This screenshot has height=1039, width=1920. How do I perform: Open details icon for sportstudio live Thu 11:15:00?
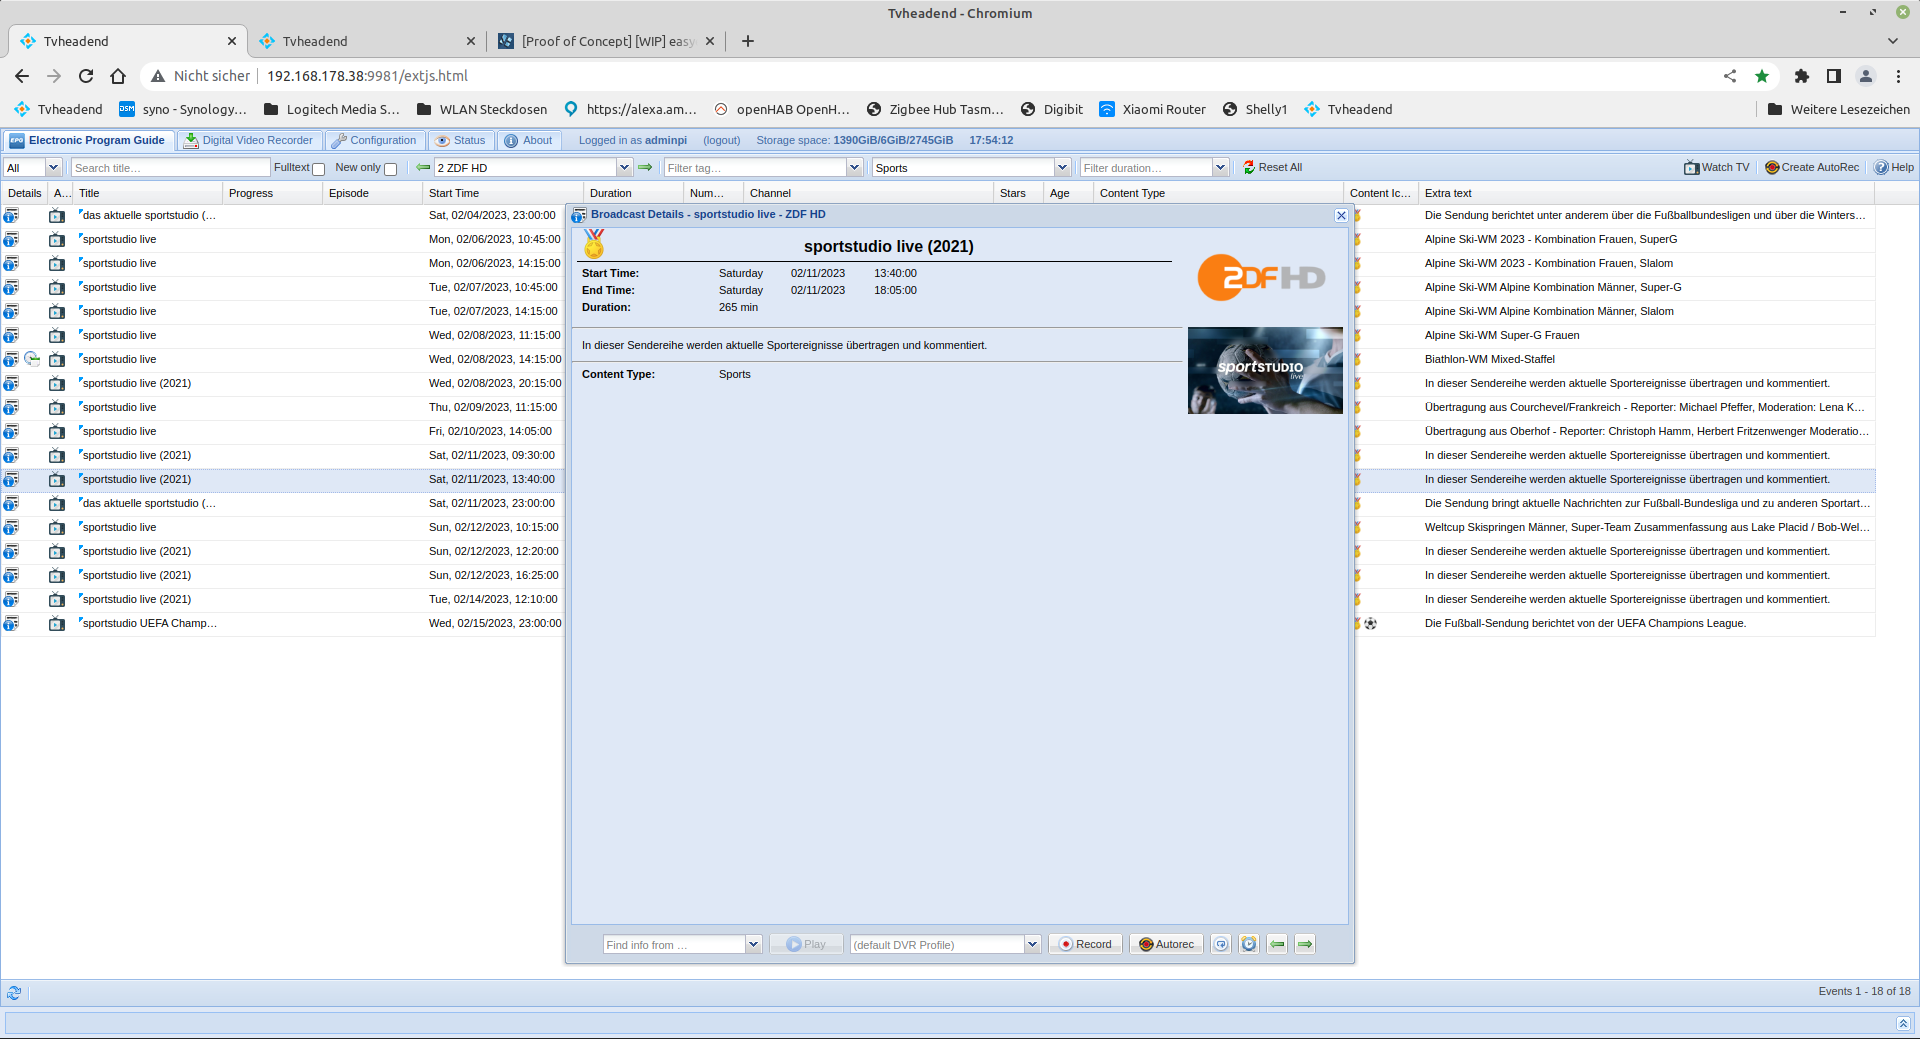(x=11, y=408)
